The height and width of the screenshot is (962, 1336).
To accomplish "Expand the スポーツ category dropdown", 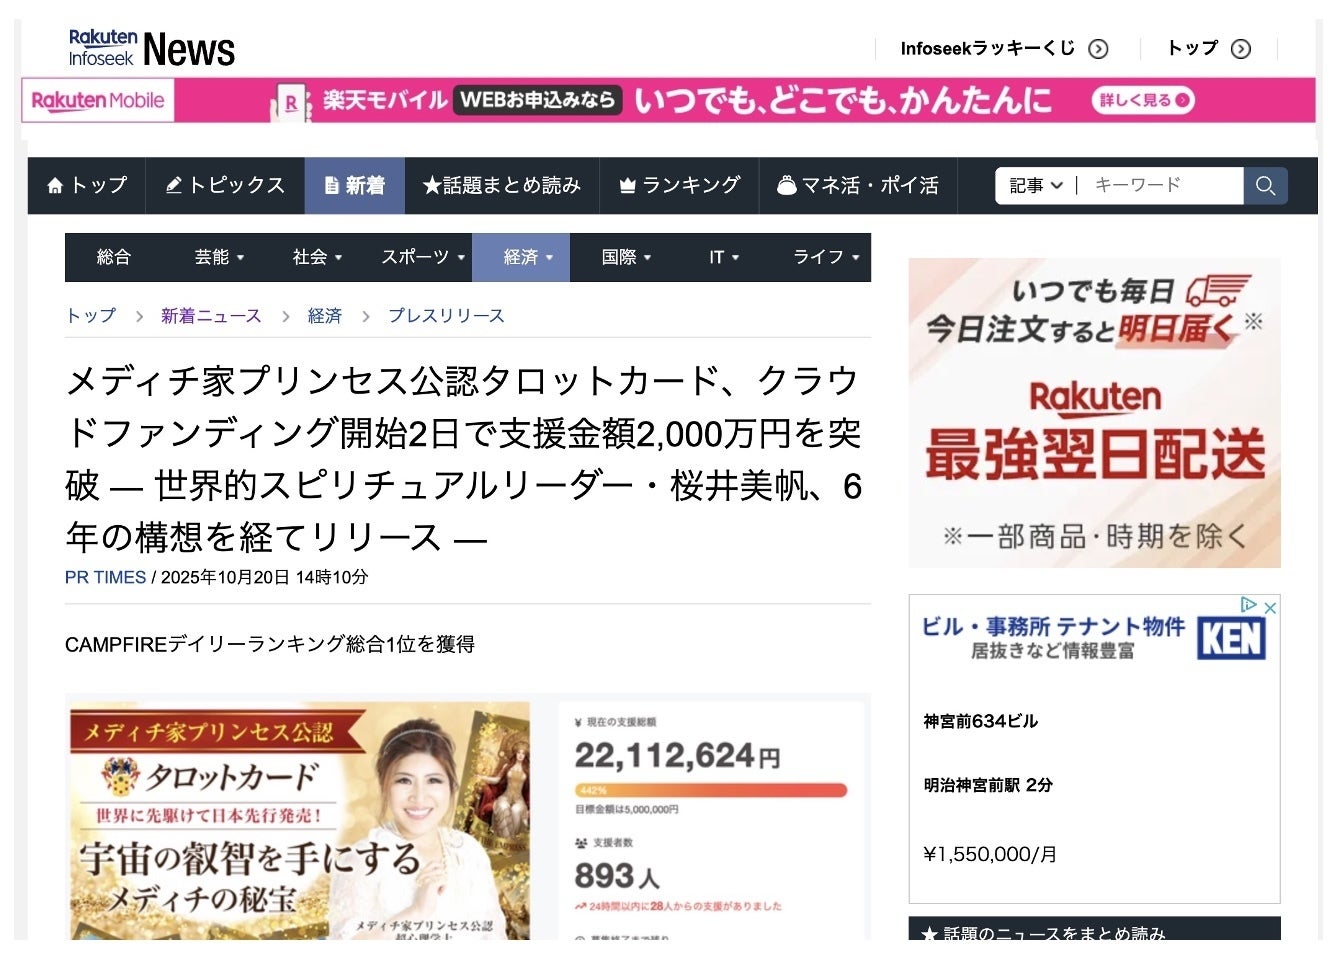I will tap(423, 257).
